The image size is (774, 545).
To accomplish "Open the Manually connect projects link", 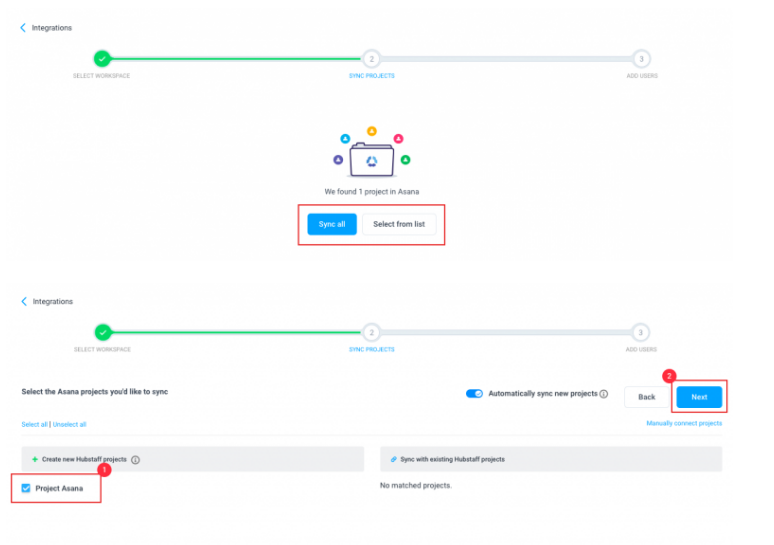I will point(684,423).
